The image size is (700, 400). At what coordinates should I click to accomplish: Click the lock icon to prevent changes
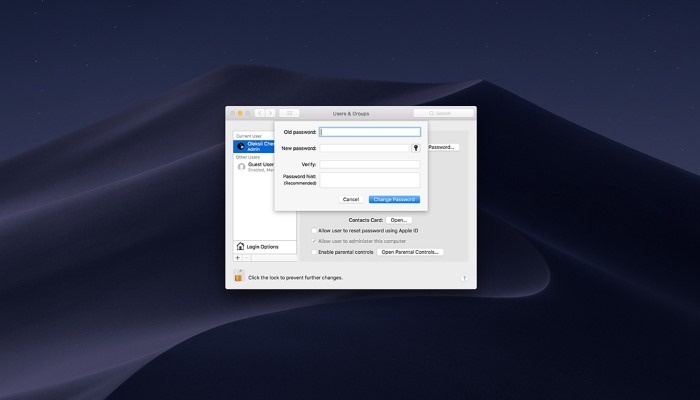(238, 276)
